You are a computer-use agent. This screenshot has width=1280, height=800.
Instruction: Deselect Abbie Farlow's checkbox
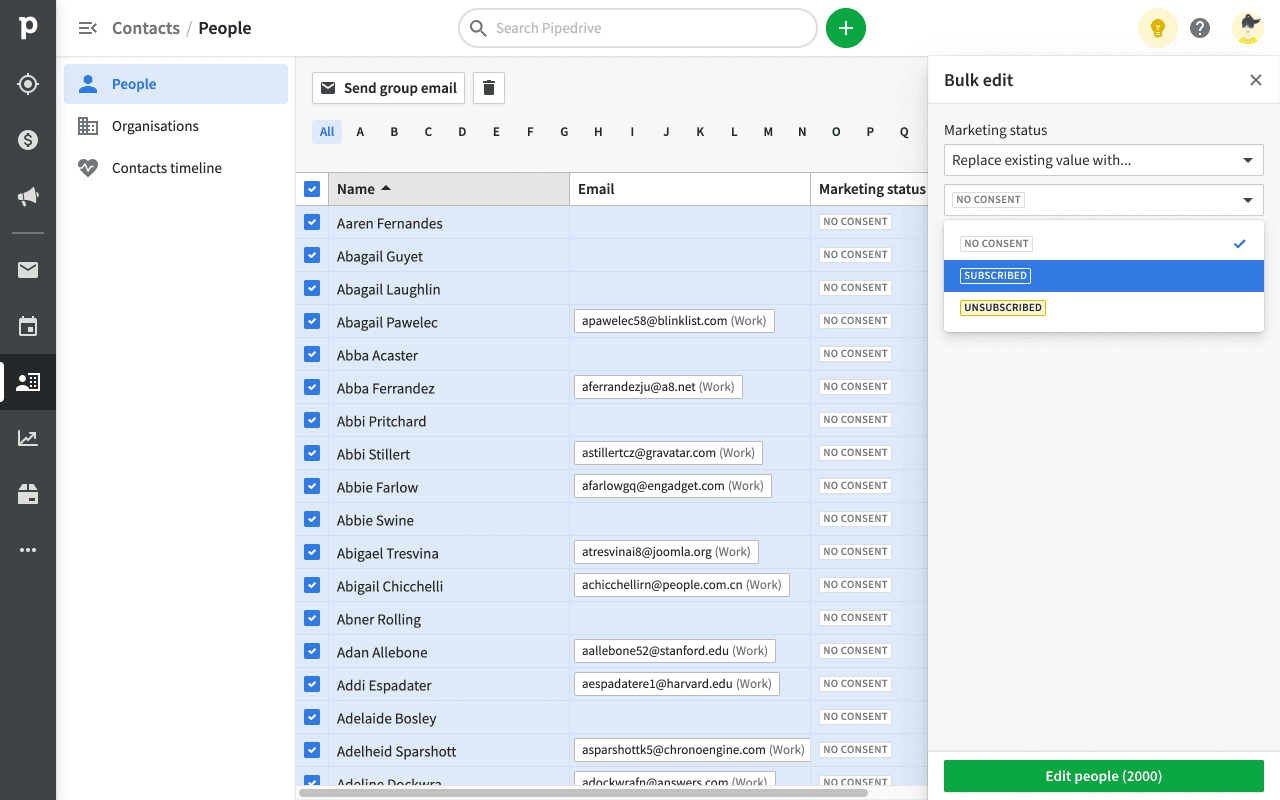click(x=312, y=487)
